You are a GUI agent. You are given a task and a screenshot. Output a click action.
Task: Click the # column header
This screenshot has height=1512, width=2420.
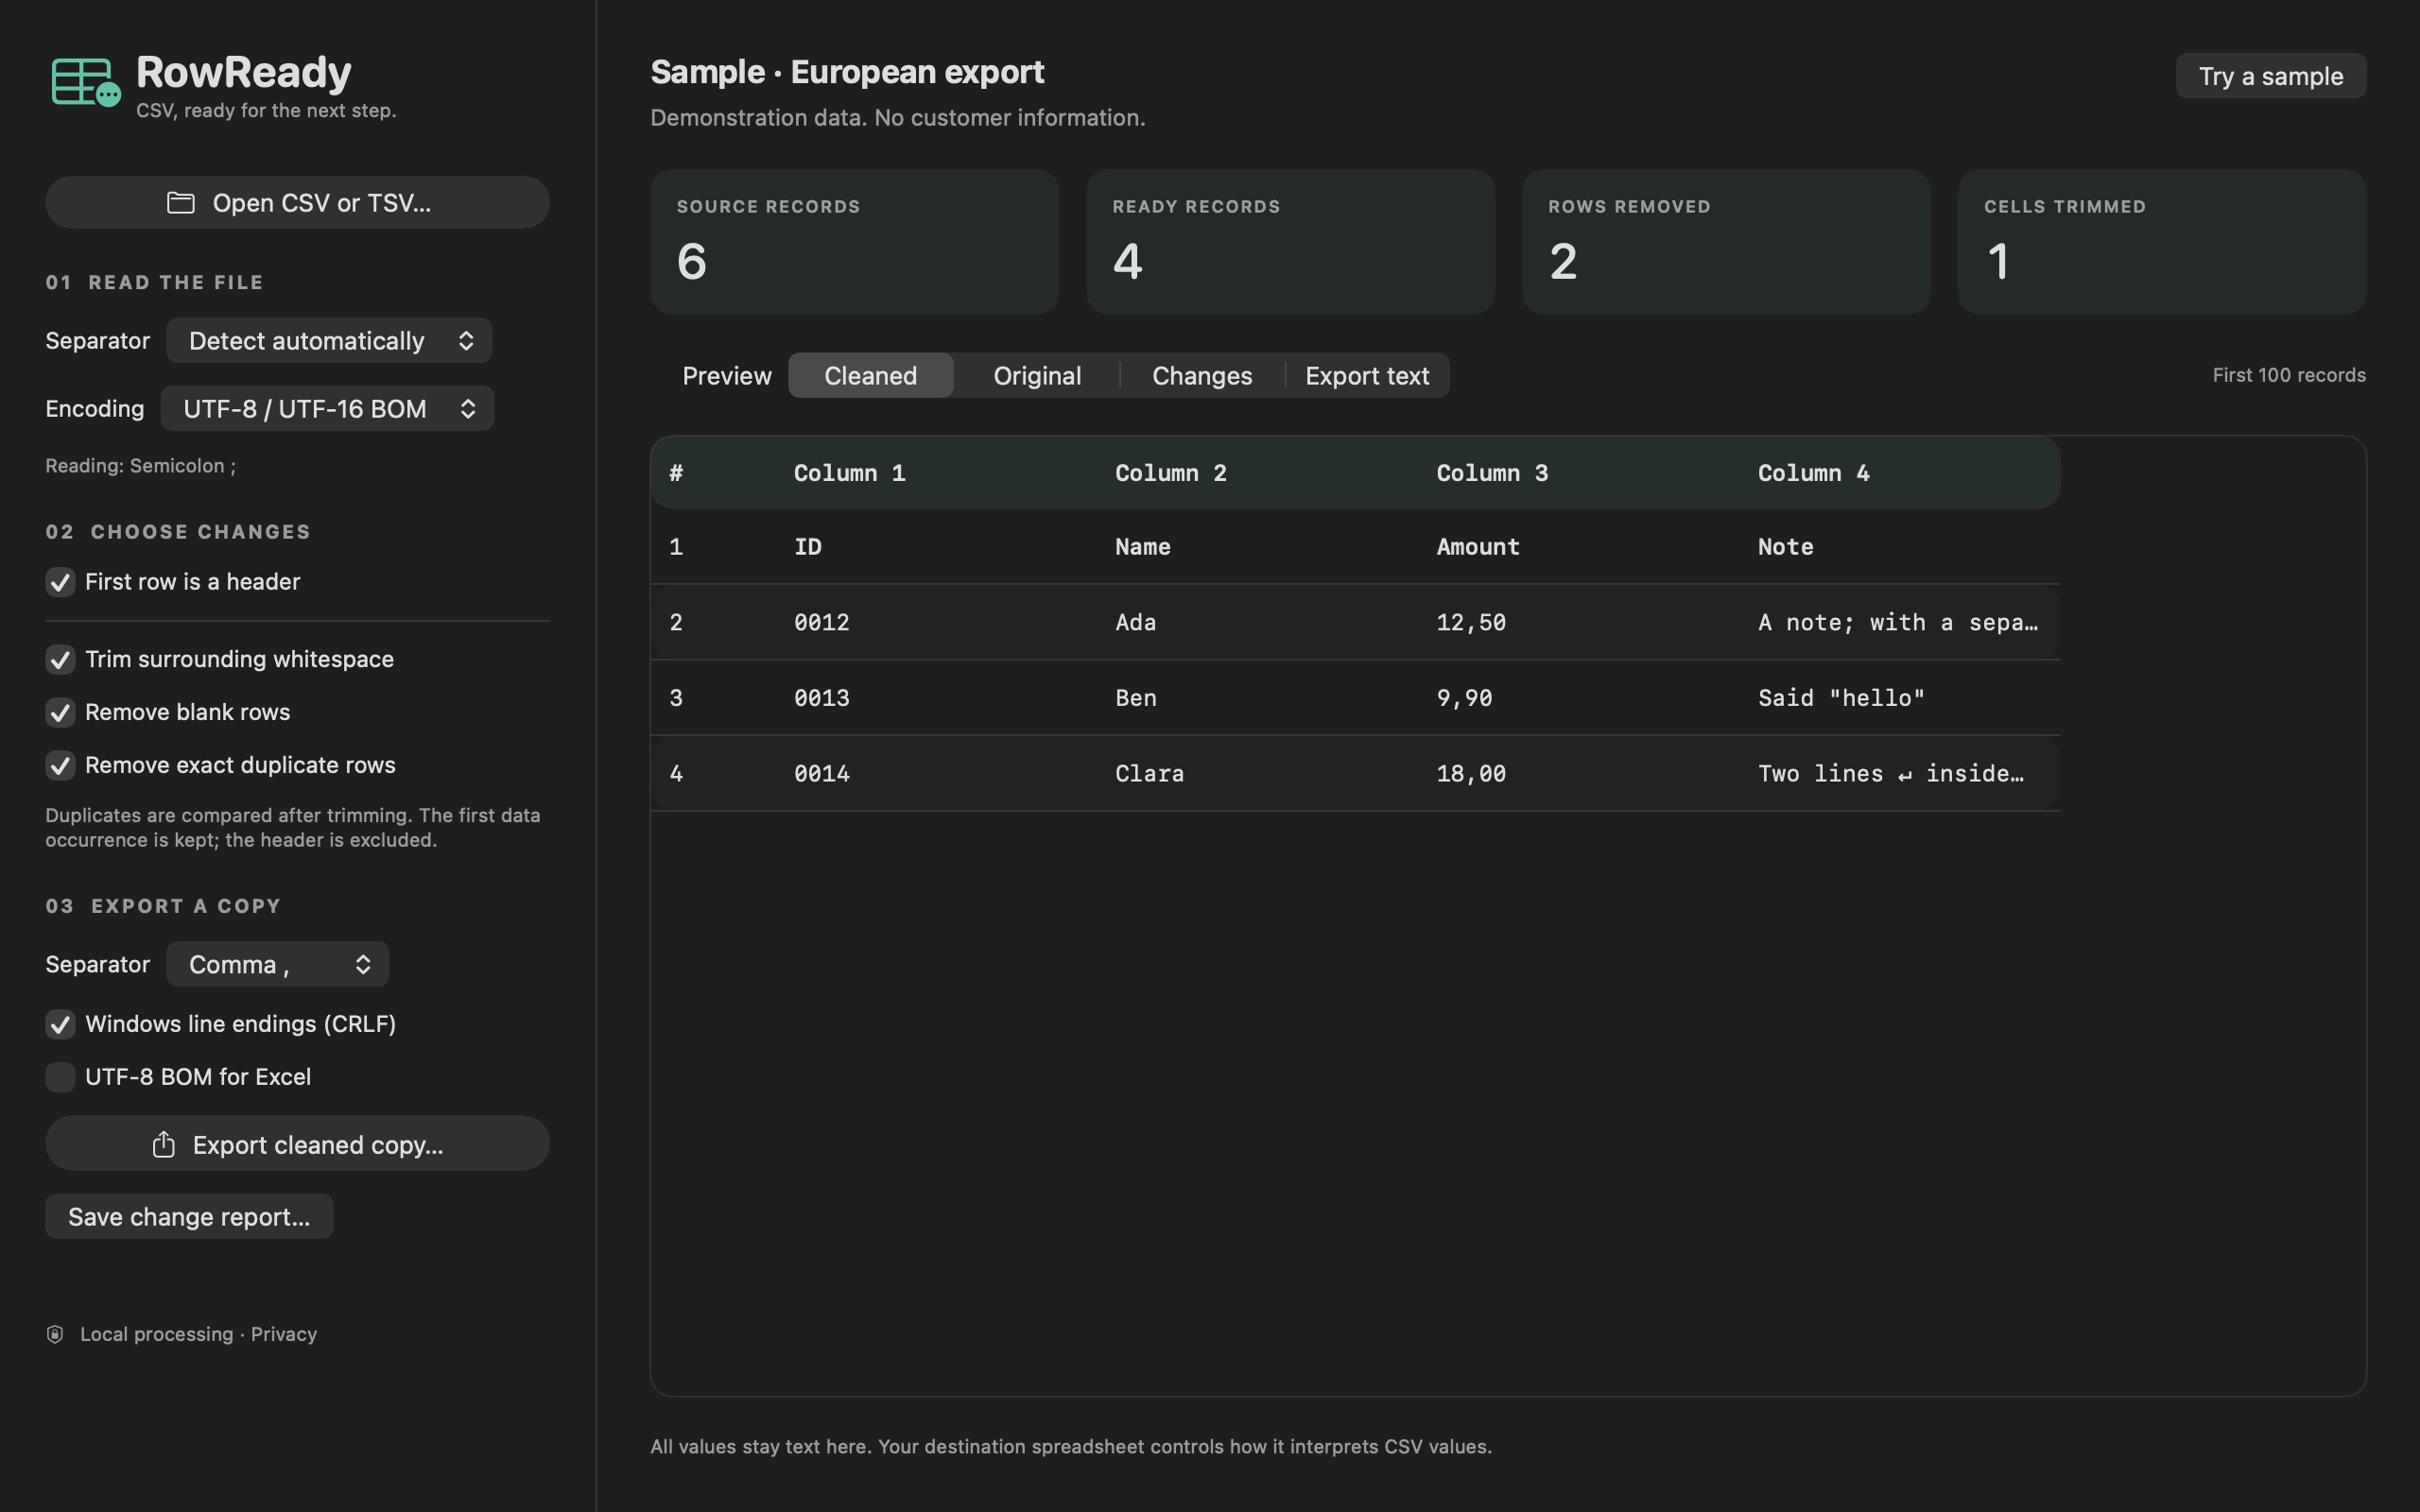point(677,473)
